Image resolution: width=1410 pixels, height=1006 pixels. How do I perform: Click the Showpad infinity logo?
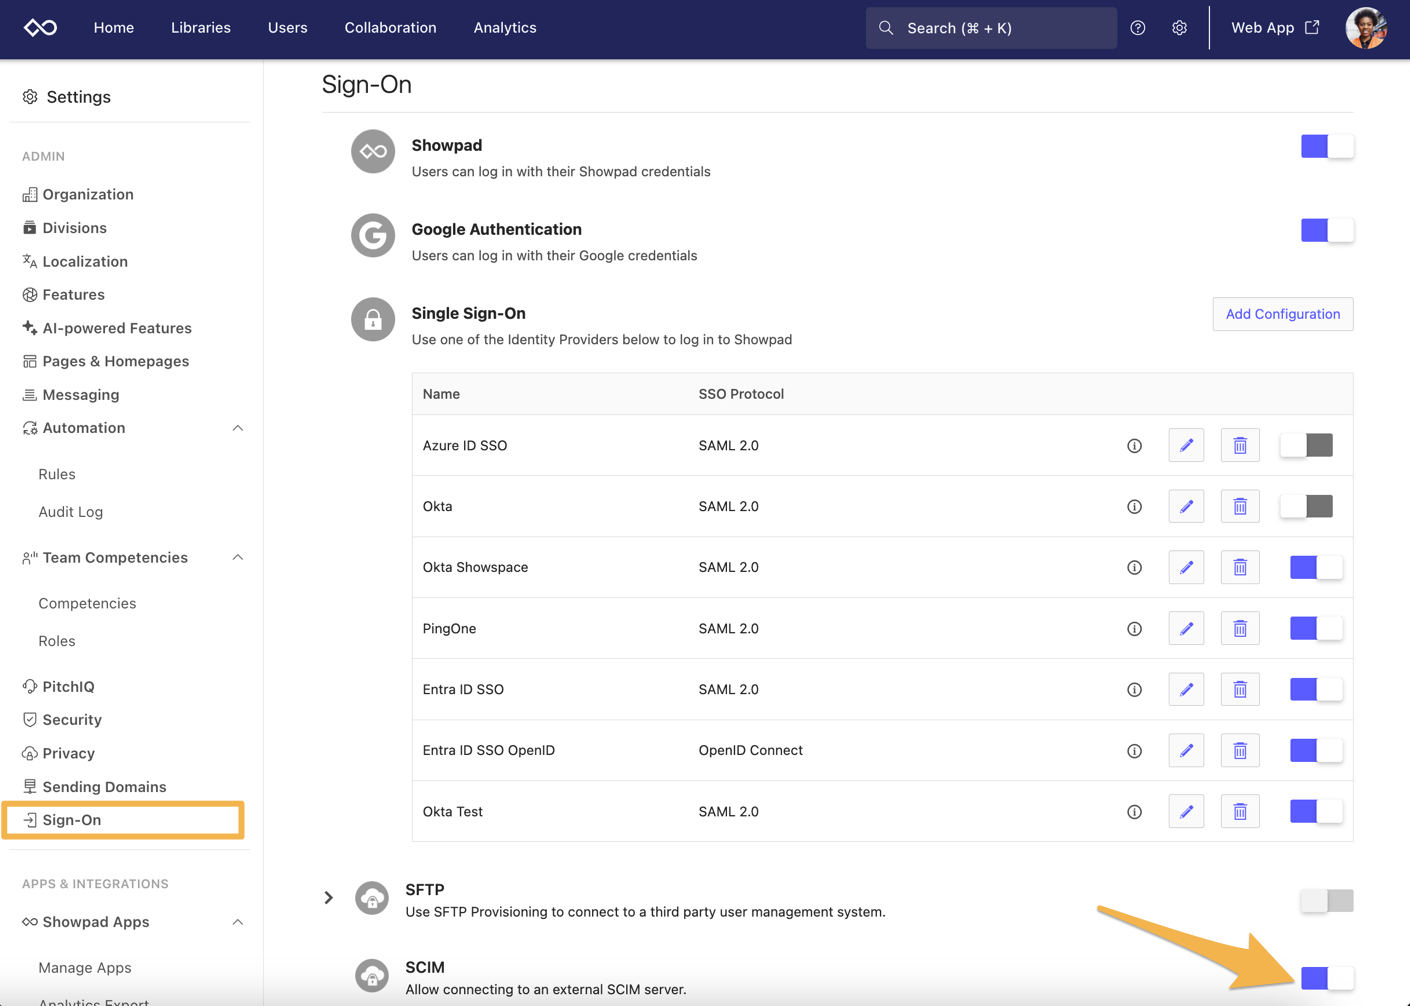point(40,28)
